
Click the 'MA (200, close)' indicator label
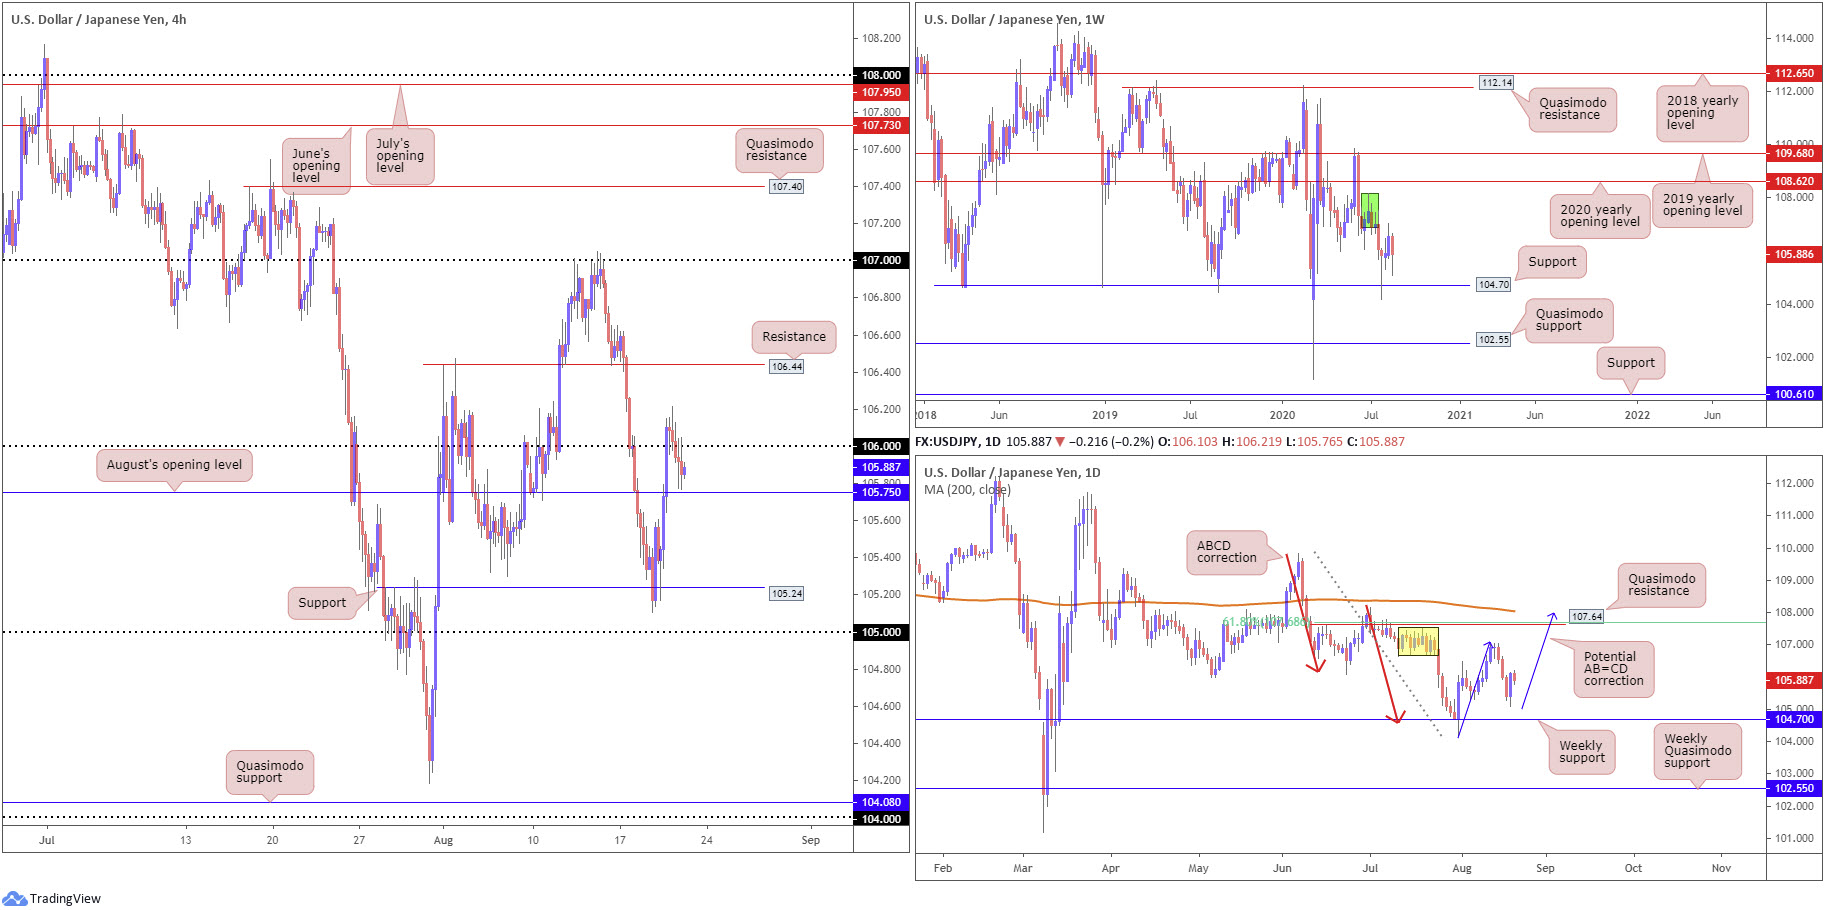coord(967,490)
